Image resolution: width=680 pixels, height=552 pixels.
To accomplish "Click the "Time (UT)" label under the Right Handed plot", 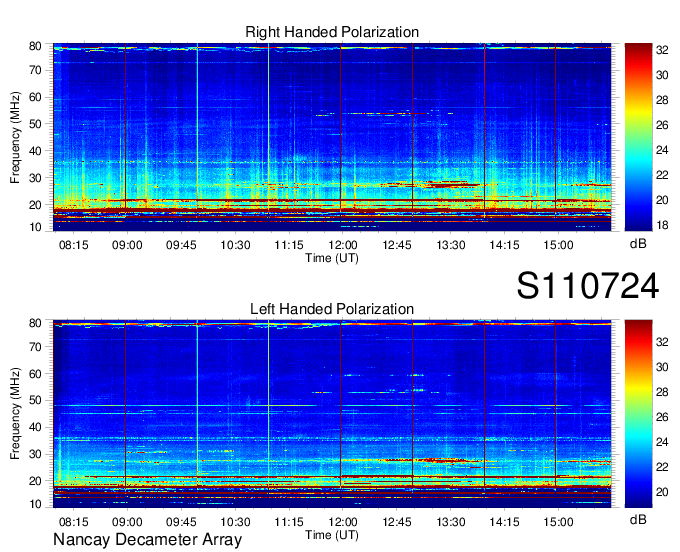I will [332, 258].
